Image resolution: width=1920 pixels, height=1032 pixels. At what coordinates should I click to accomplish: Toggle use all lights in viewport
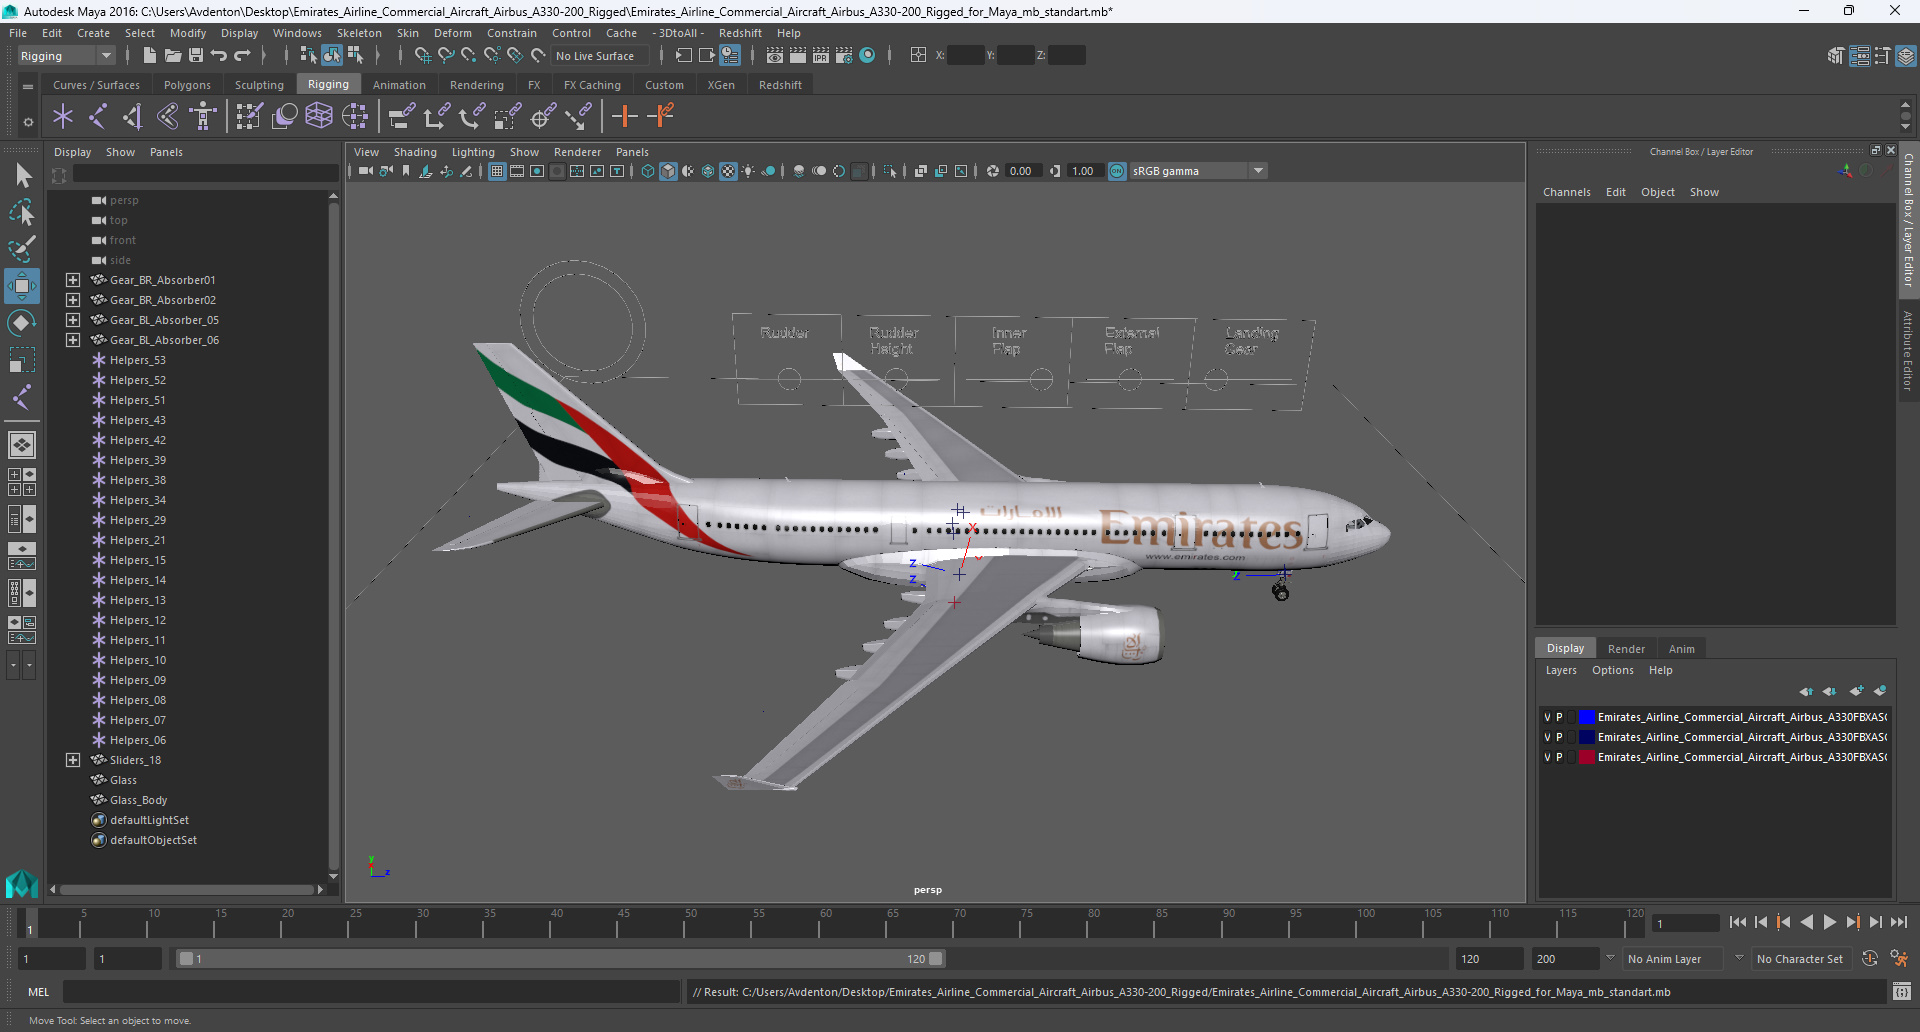point(748,171)
